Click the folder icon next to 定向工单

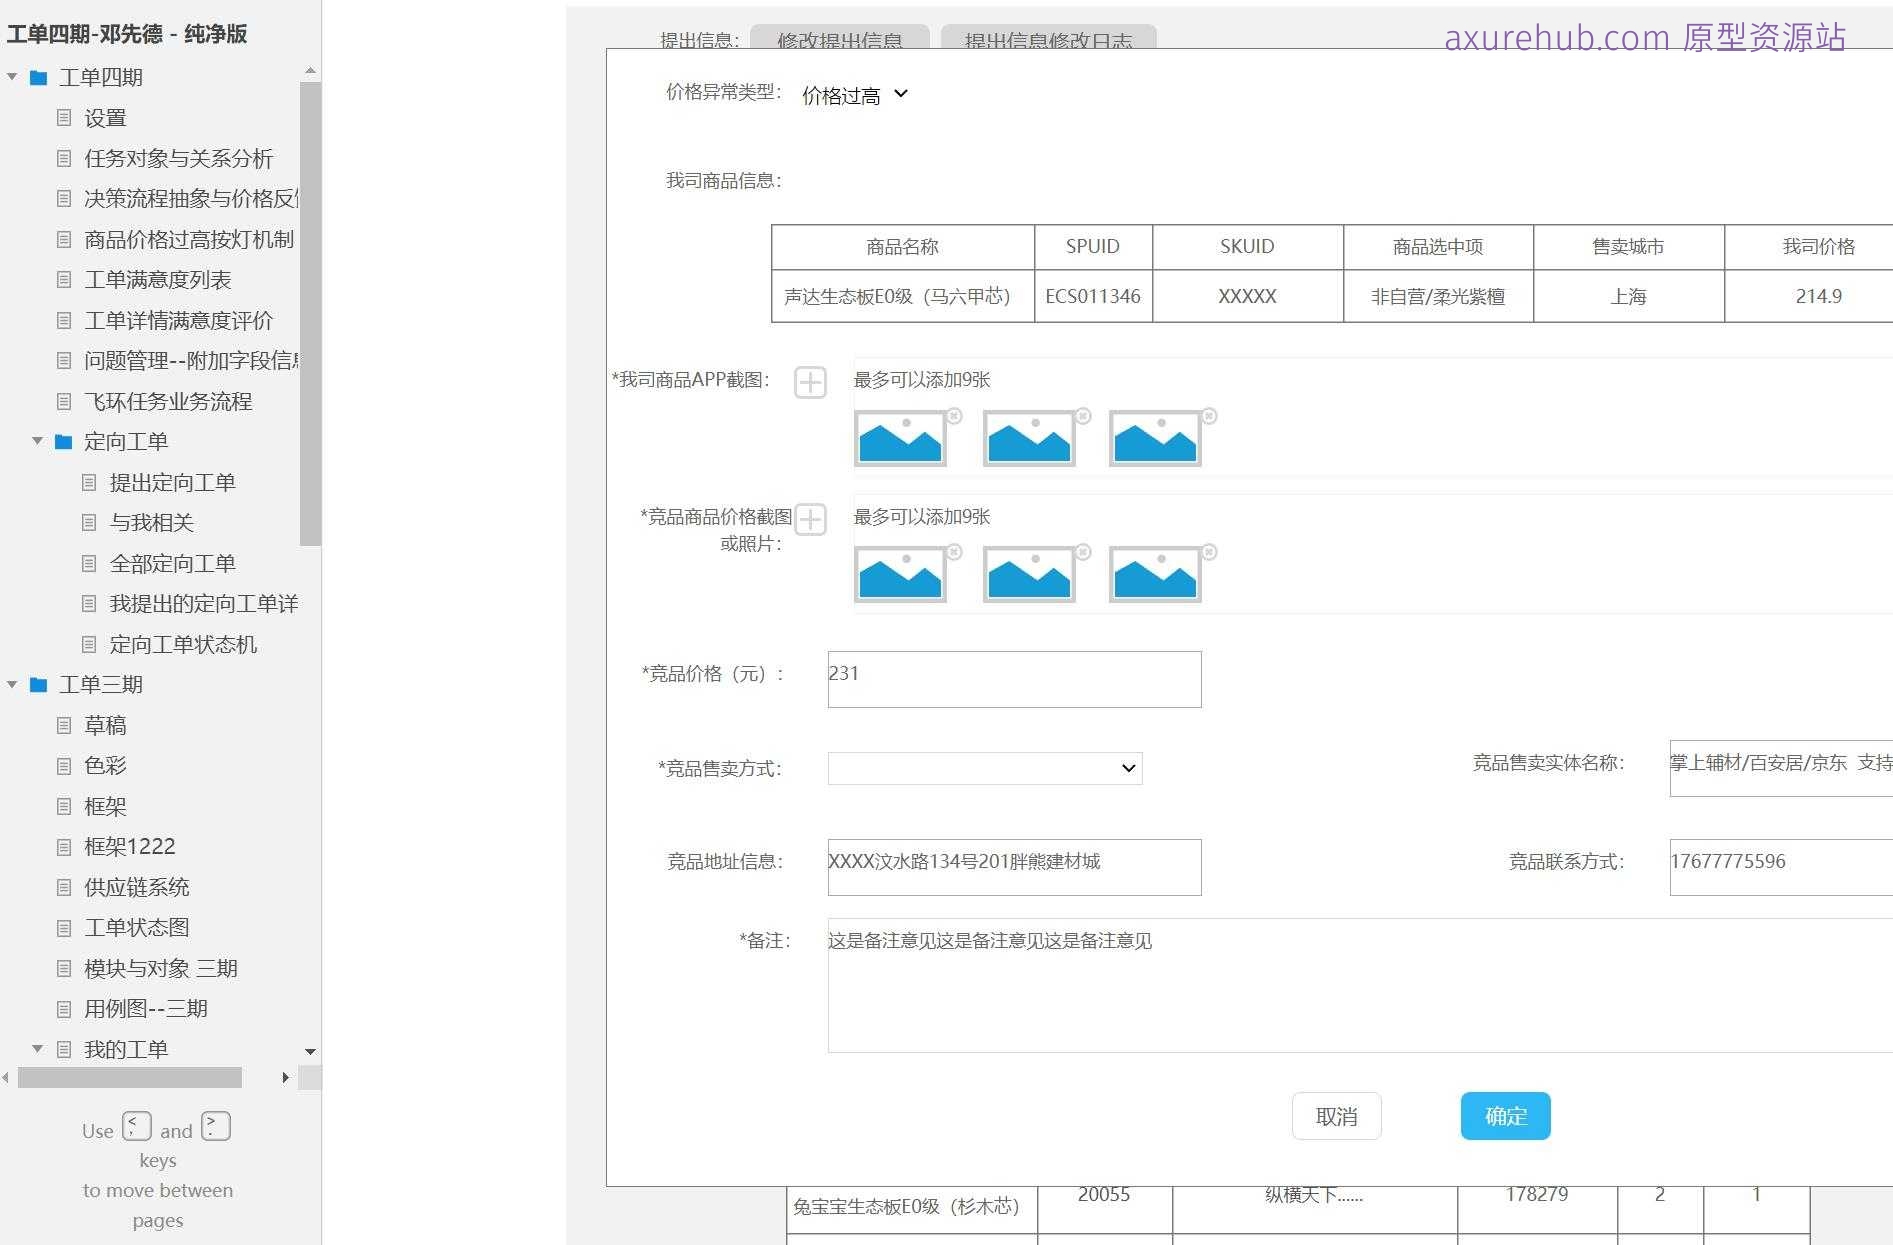click(x=63, y=441)
